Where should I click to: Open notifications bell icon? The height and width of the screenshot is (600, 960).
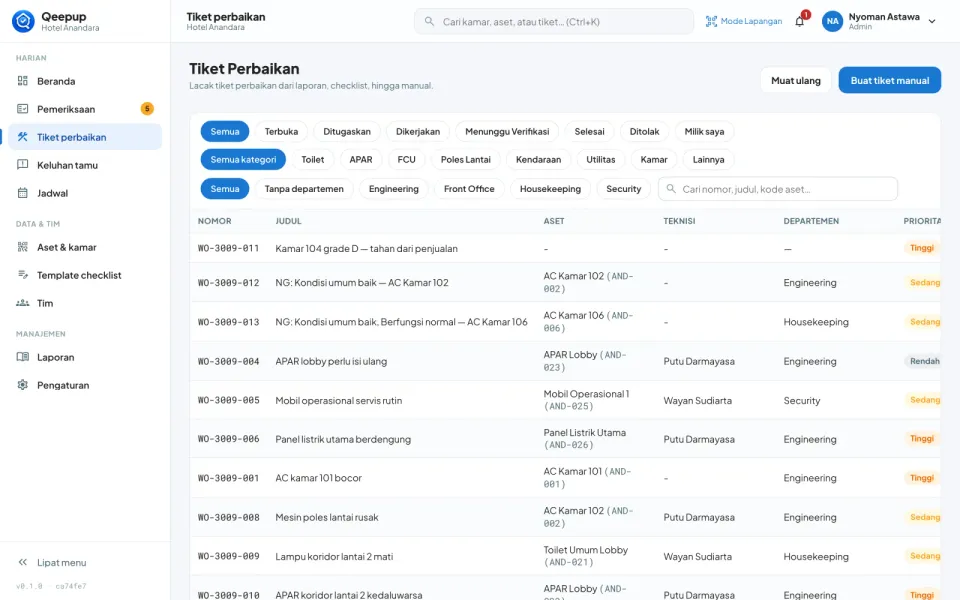coord(800,21)
